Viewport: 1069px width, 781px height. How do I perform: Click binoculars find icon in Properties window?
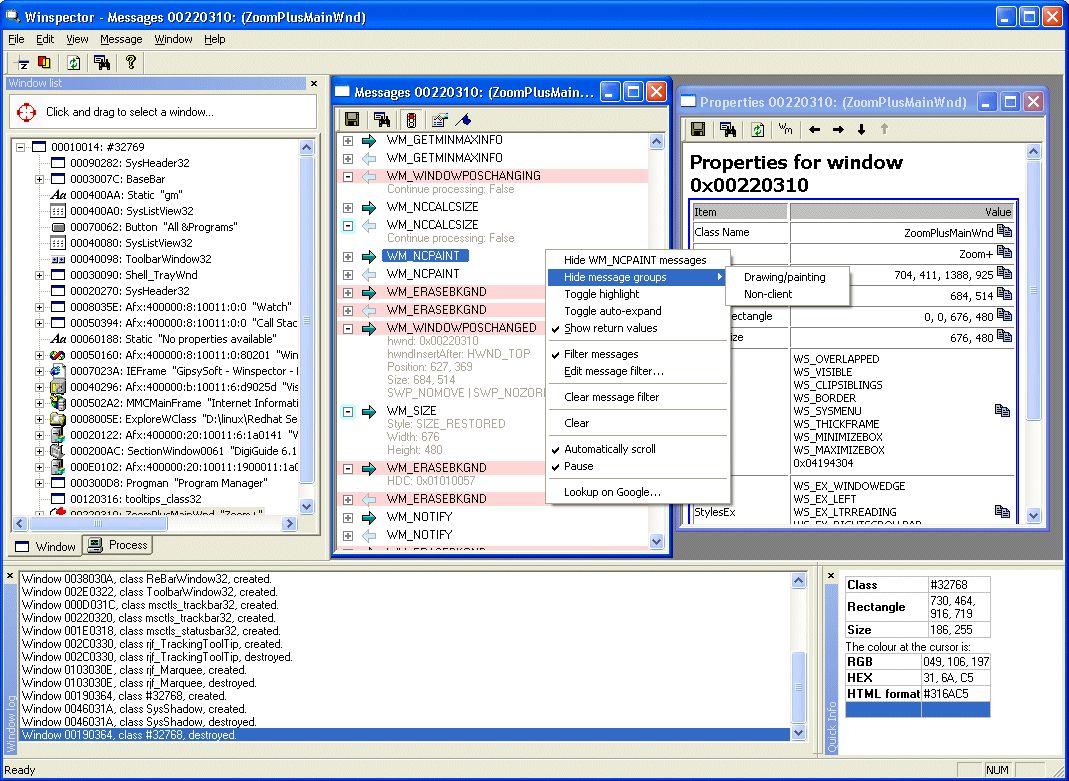point(727,129)
